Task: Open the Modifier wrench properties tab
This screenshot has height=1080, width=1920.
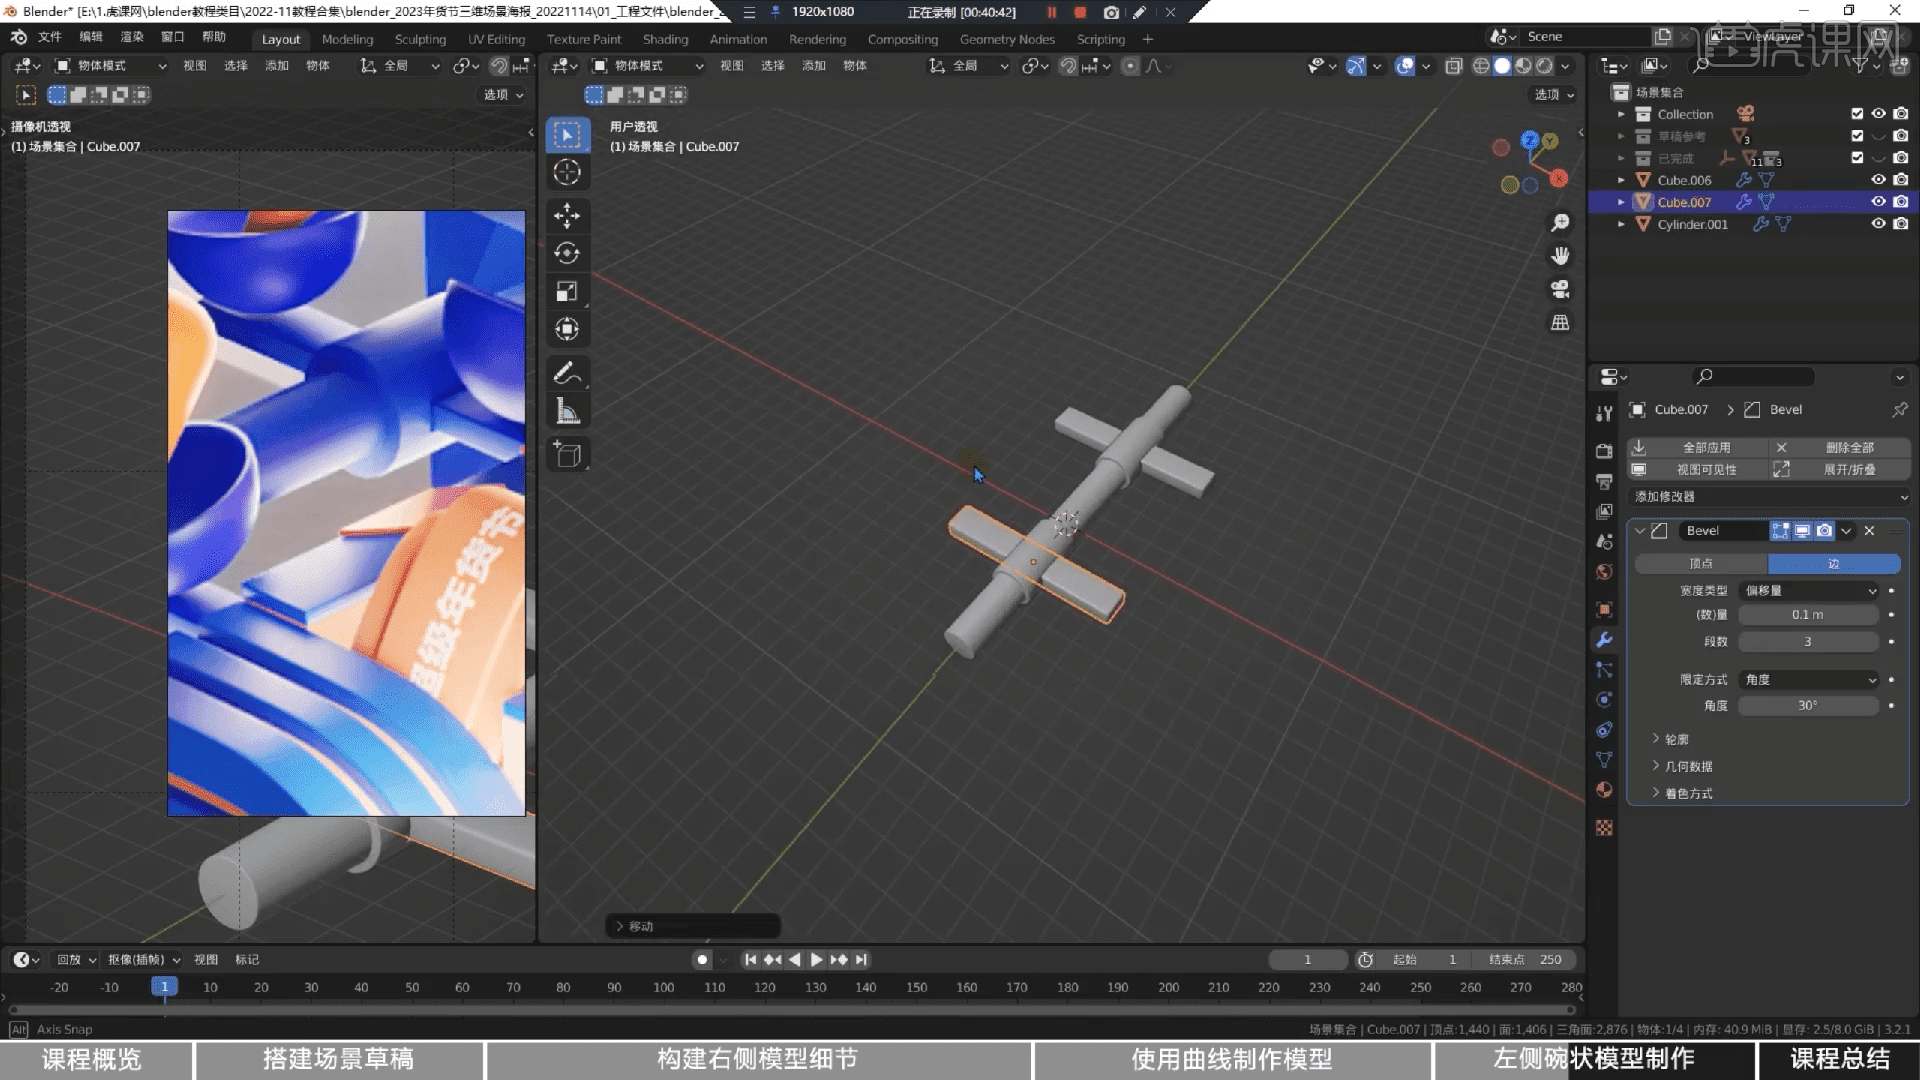Action: pos(1604,640)
